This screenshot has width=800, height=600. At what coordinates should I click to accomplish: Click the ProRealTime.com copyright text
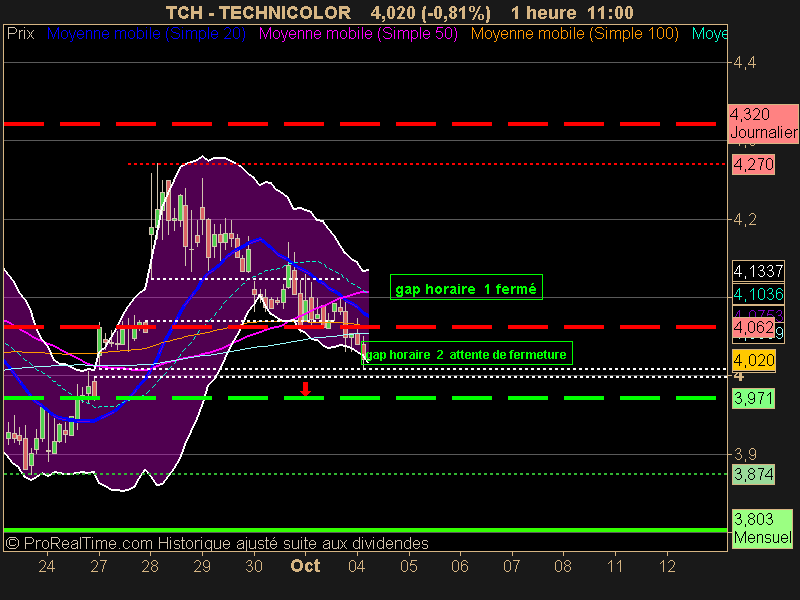click(217, 543)
